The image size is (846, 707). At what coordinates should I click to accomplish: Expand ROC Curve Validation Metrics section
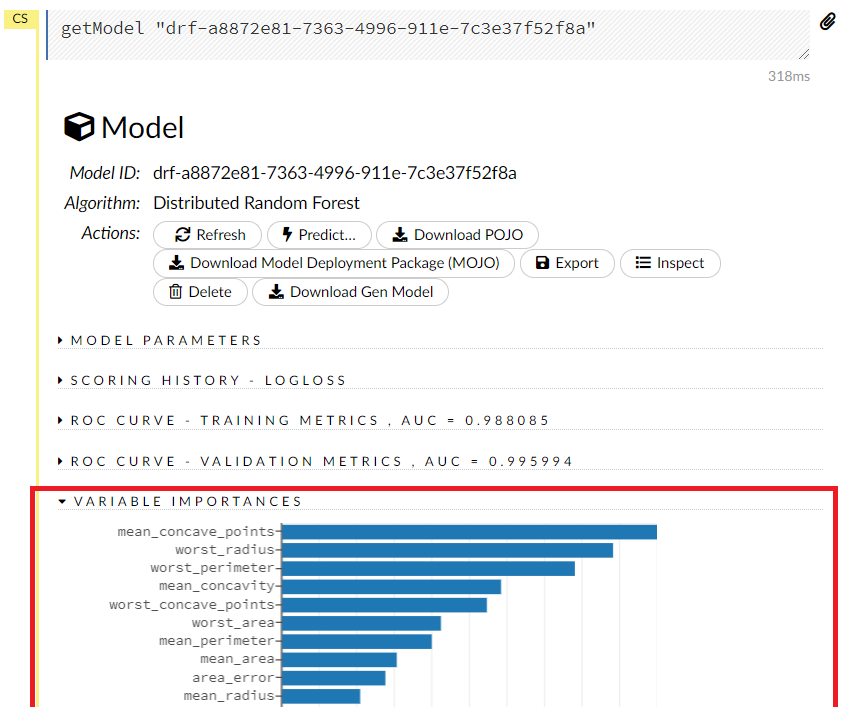pyautogui.click(x=321, y=461)
